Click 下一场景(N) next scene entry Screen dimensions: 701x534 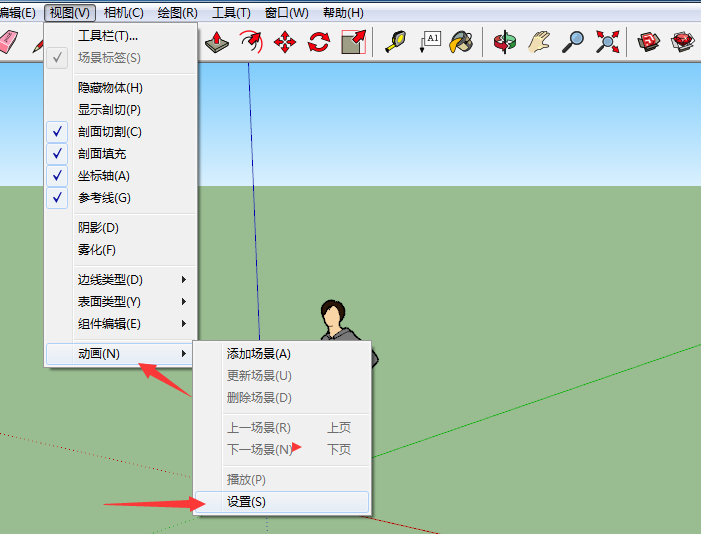tap(282, 449)
